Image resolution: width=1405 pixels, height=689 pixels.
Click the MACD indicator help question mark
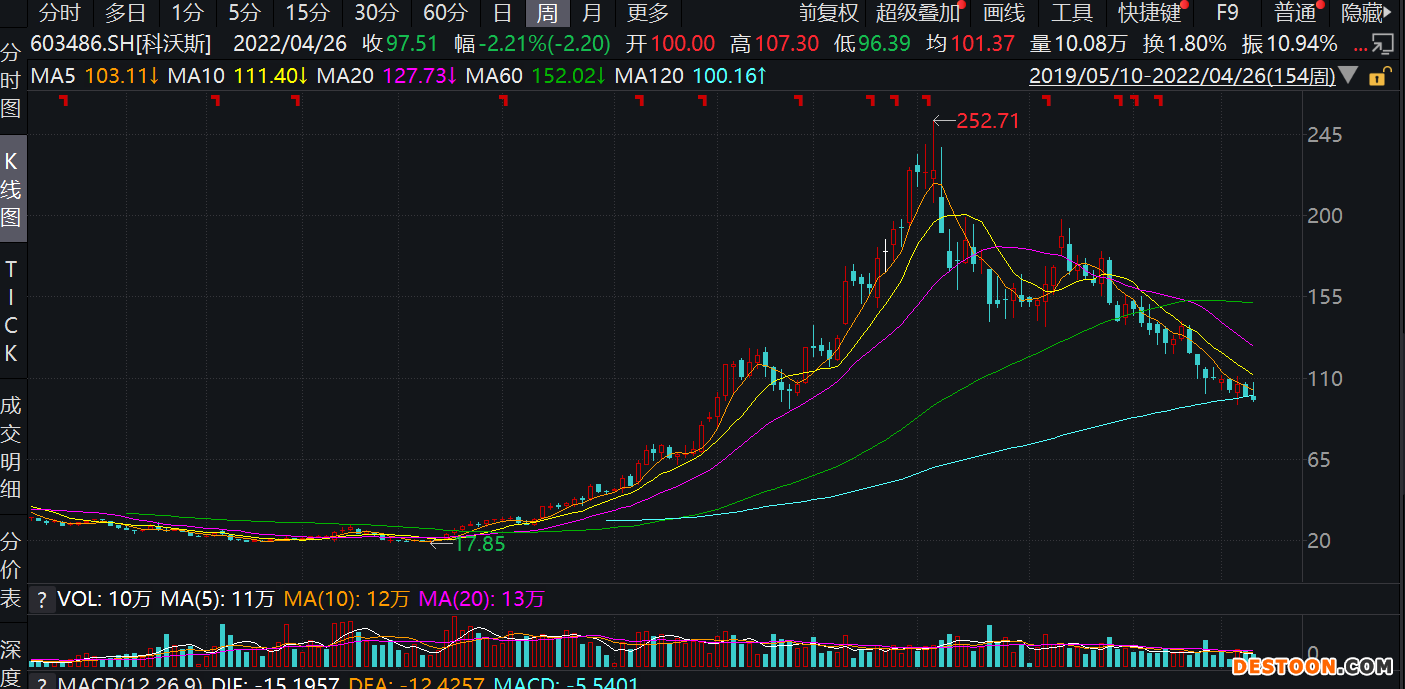(42, 683)
